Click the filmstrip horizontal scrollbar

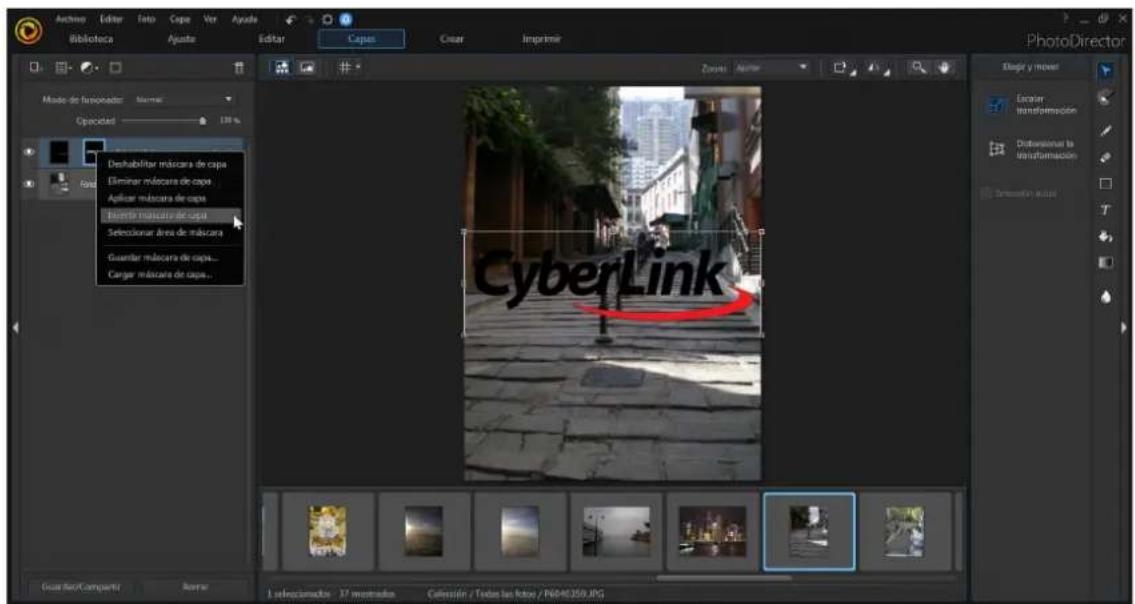click(723, 578)
